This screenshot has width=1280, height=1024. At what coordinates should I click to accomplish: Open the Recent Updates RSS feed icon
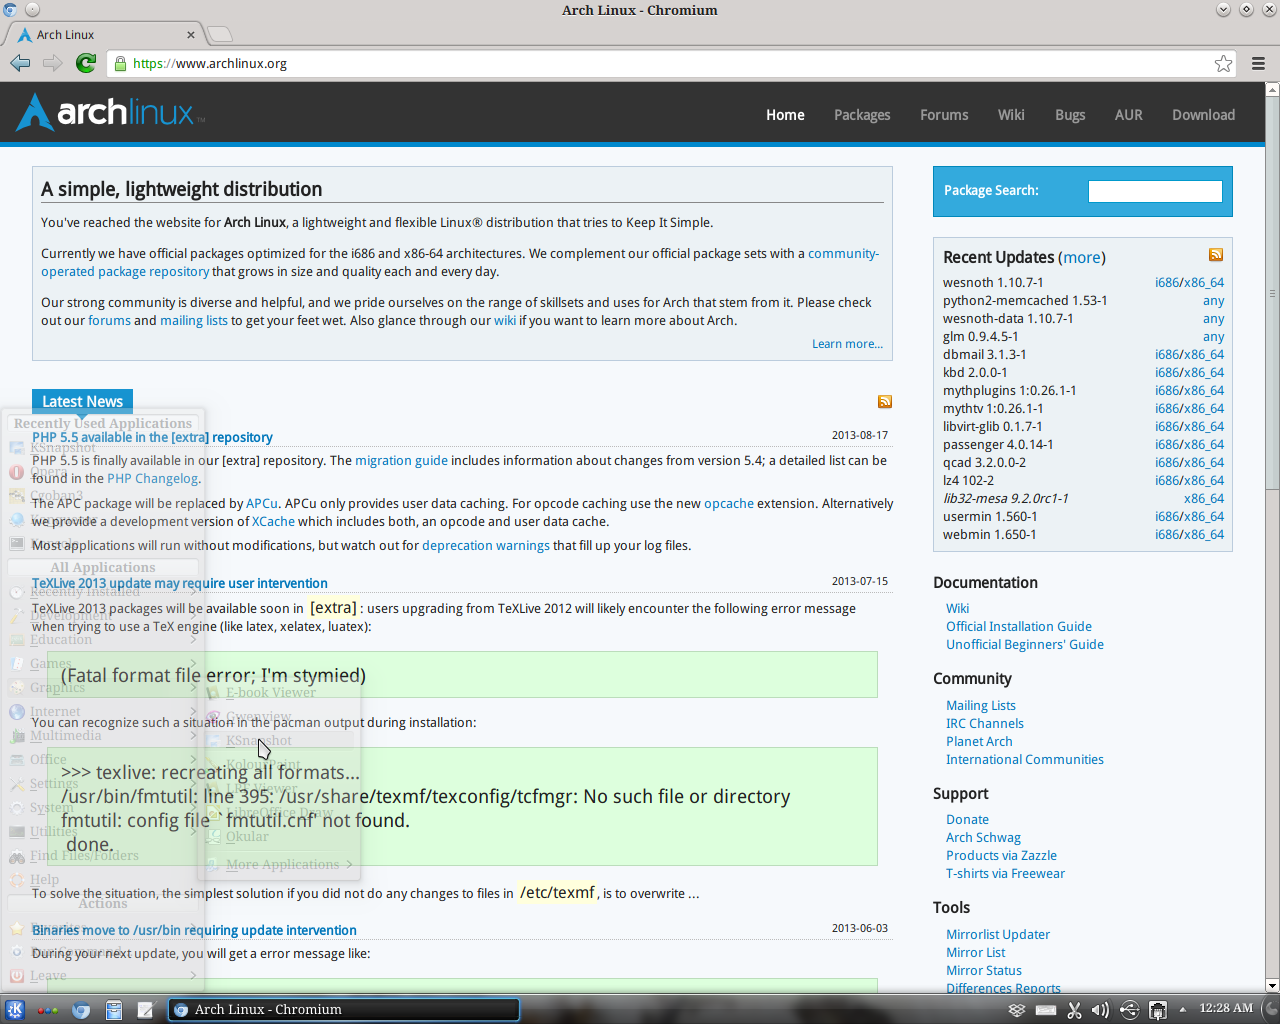click(1216, 255)
